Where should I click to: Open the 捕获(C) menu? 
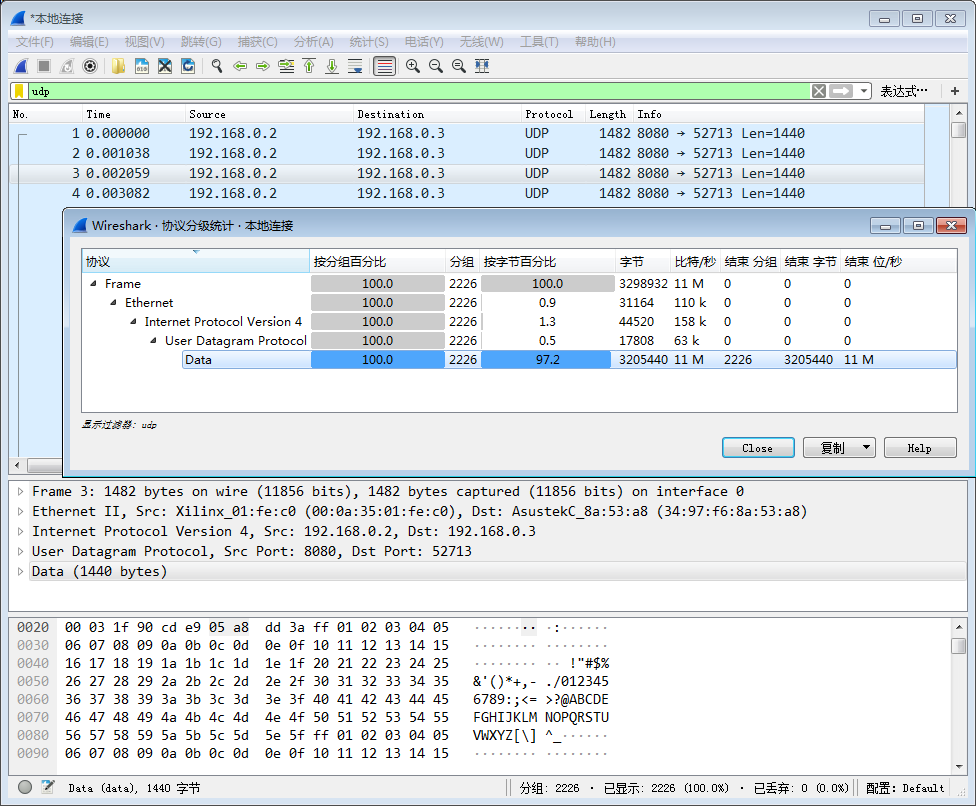click(x=258, y=42)
